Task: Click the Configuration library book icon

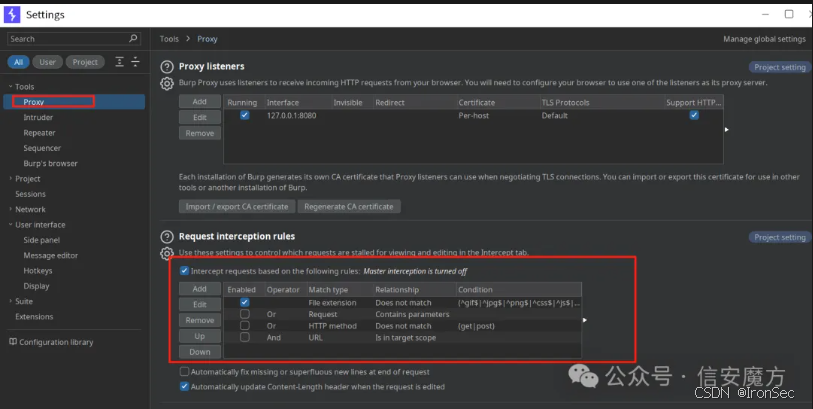Action: pyautogui.click(x=13, y=342)
